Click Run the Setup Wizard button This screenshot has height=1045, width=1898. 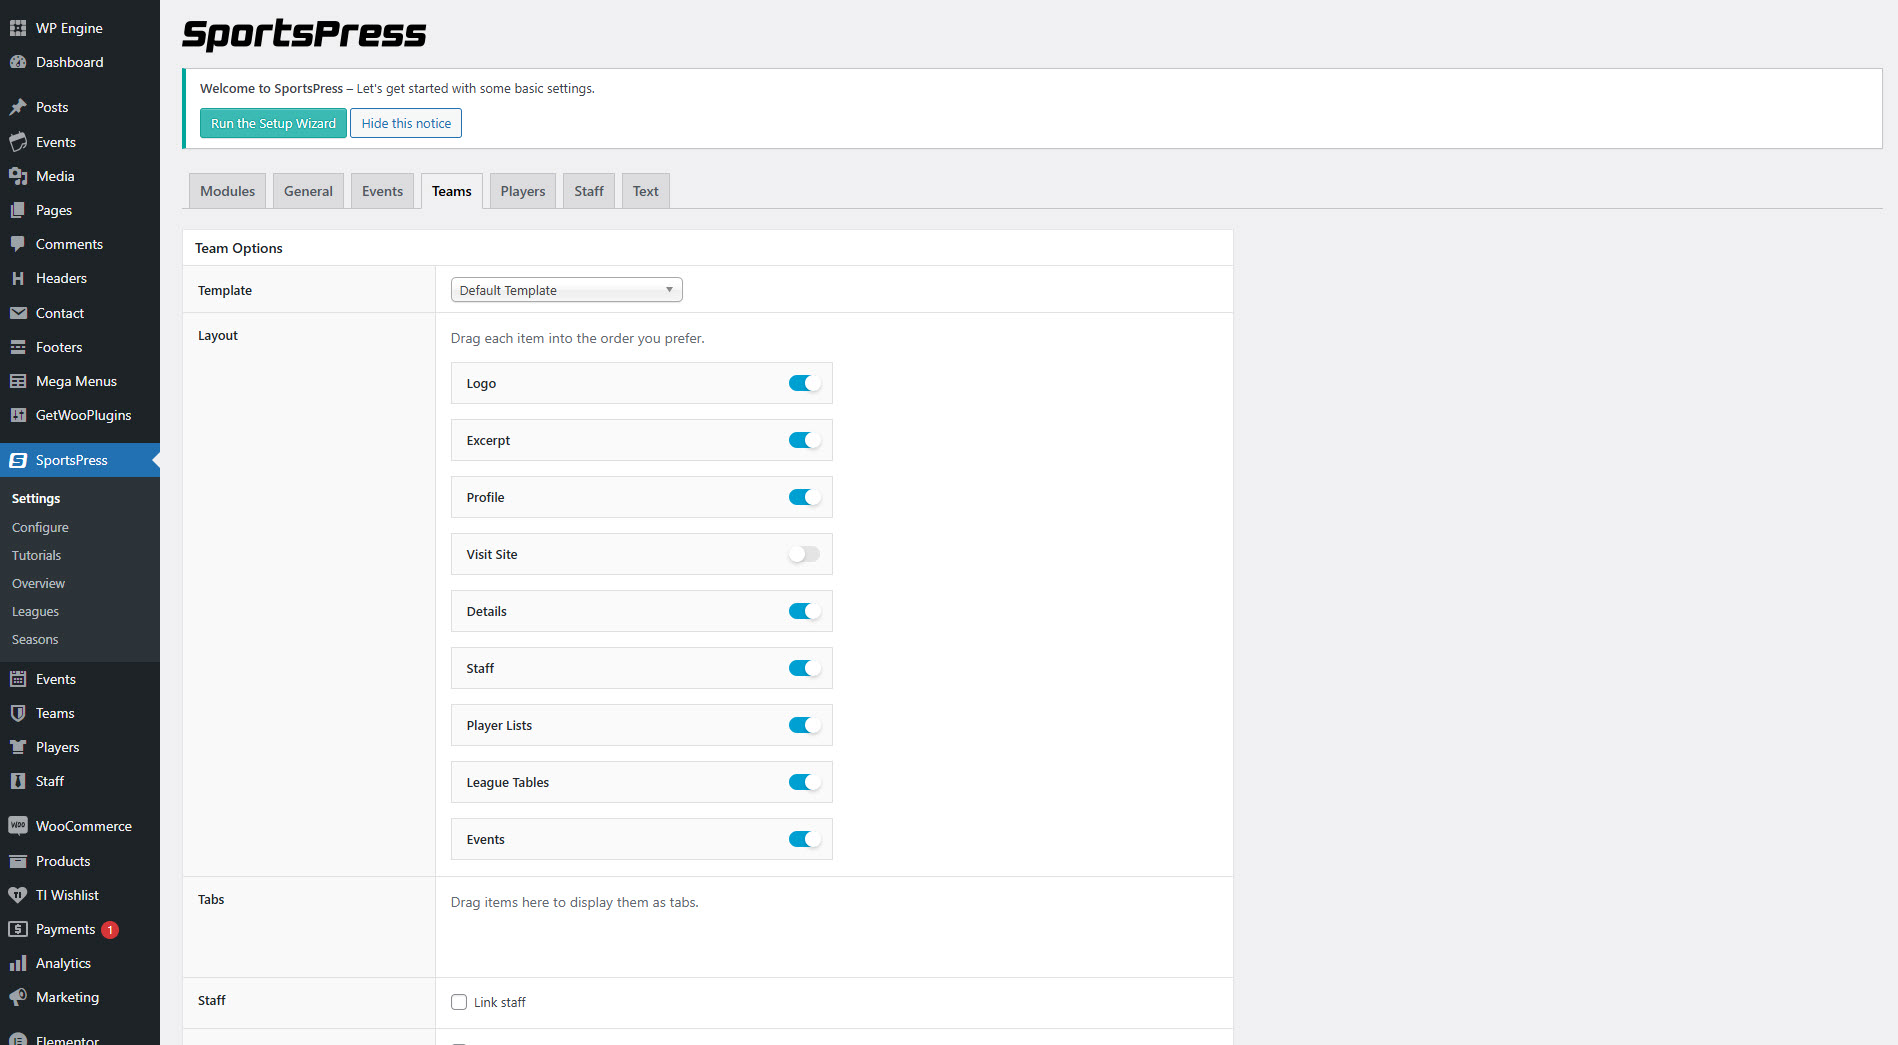coord(273,123)
